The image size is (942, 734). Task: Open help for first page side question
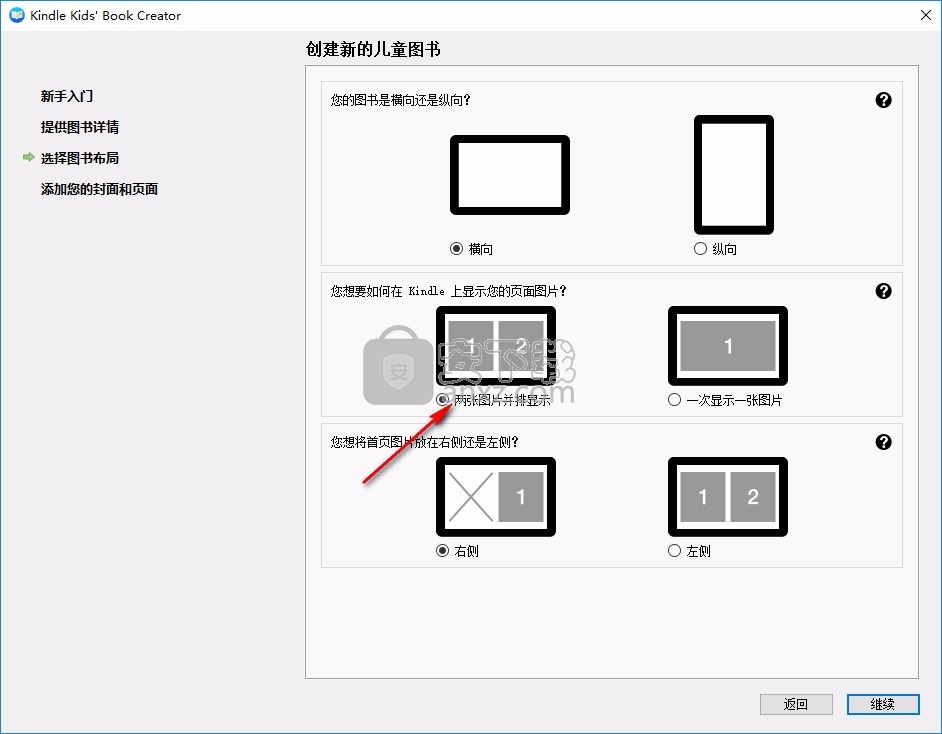[x=883, y=442]
